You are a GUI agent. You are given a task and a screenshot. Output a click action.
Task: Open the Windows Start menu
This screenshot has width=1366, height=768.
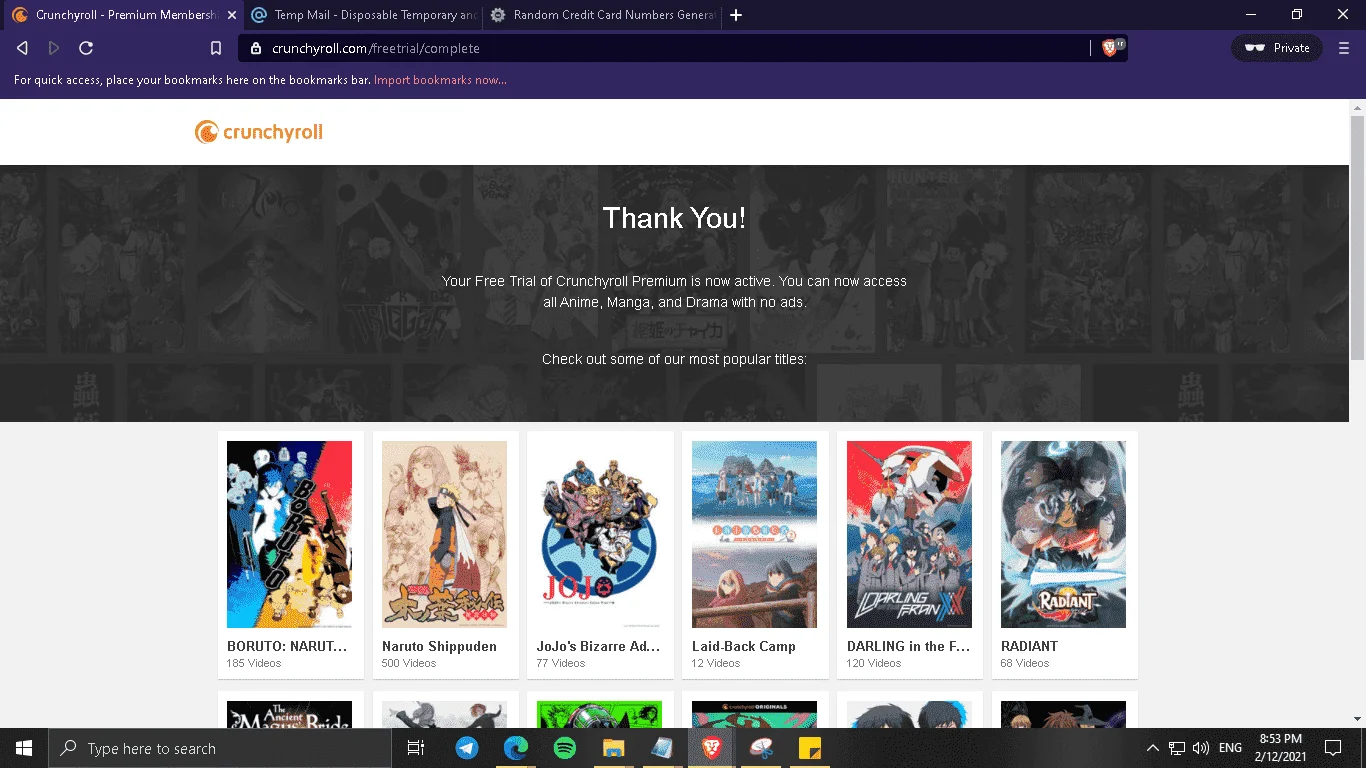point(24,748)
